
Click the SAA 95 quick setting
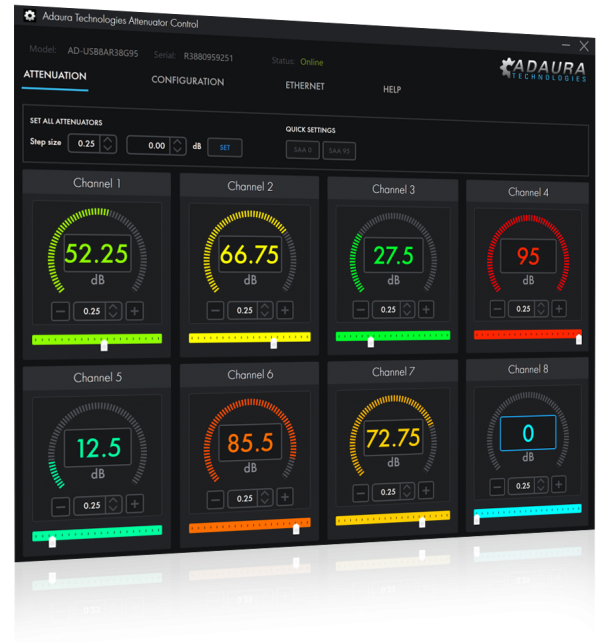[x=339, y=151]
